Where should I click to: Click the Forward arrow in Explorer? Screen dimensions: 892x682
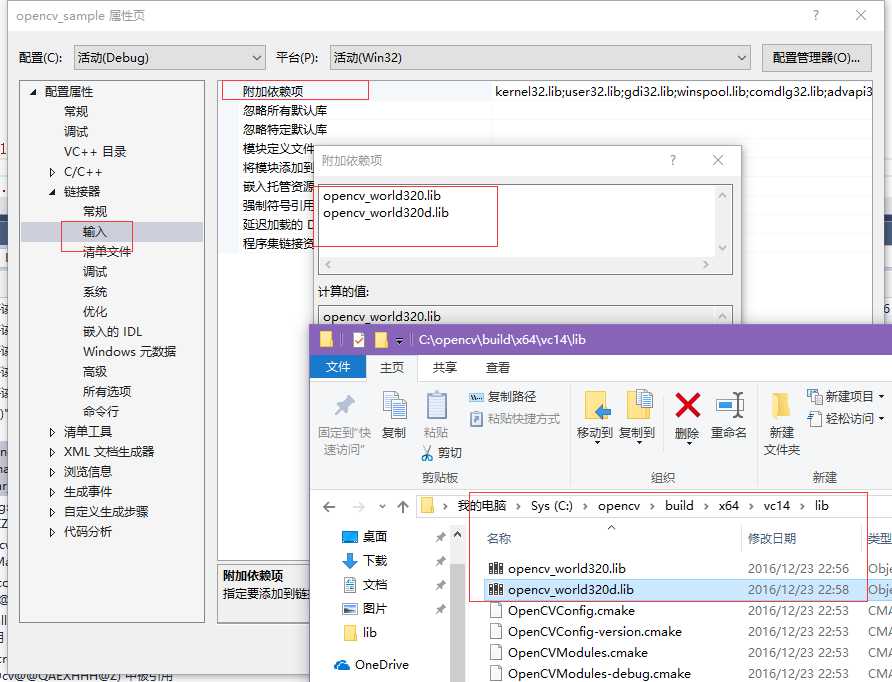[358, 506]
